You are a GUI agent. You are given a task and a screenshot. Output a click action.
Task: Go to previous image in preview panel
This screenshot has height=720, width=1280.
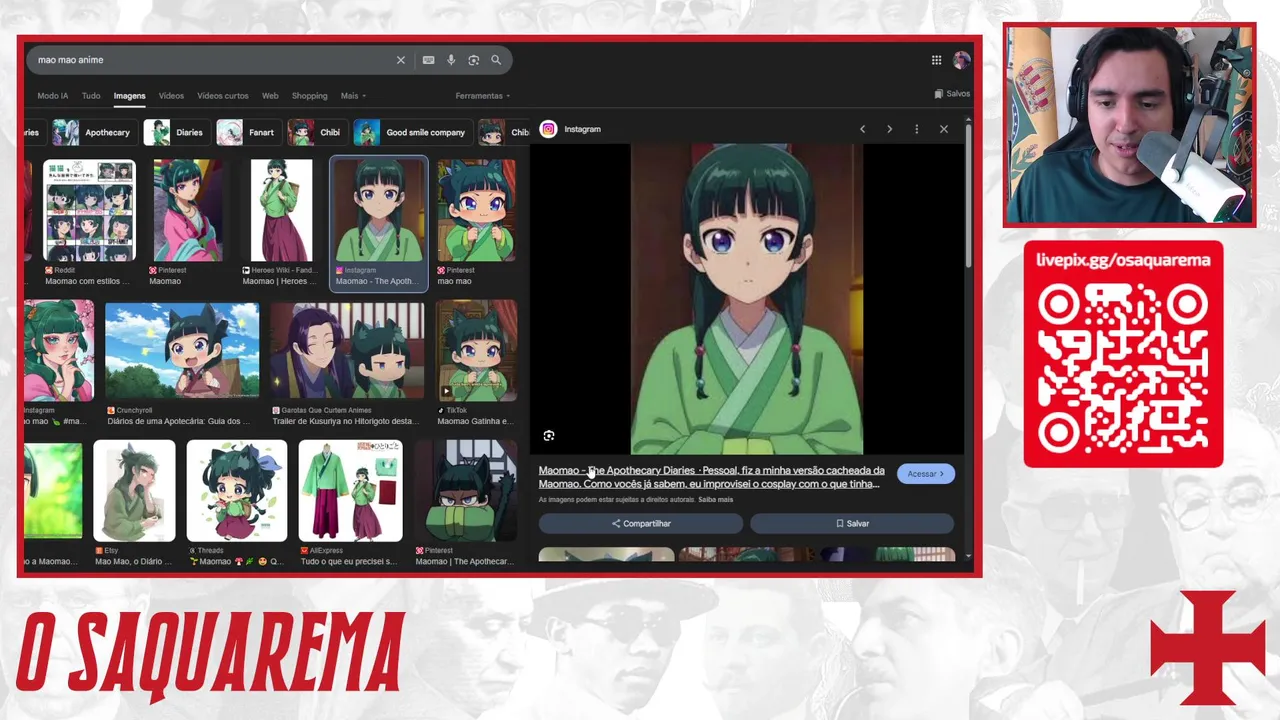pyautogui.click(x=862, y=129)
